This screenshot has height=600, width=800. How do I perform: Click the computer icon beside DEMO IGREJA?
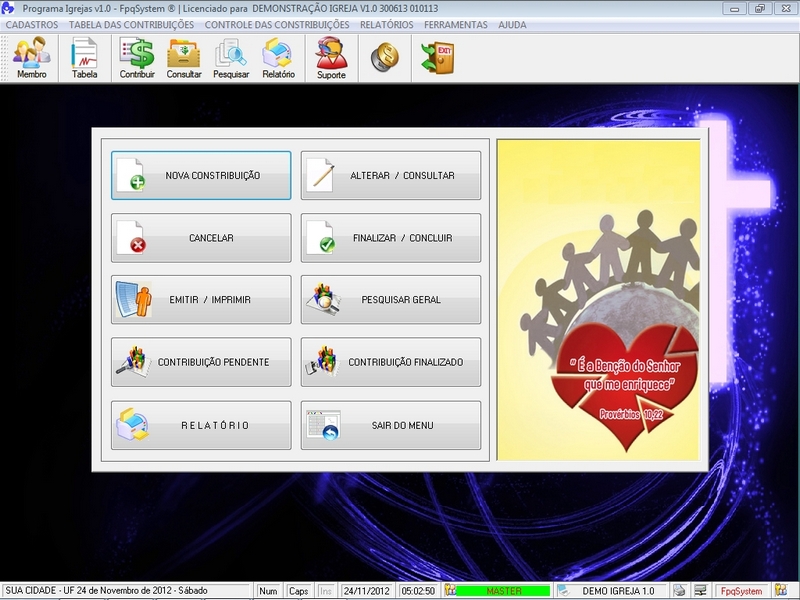[x=564, y=590]
